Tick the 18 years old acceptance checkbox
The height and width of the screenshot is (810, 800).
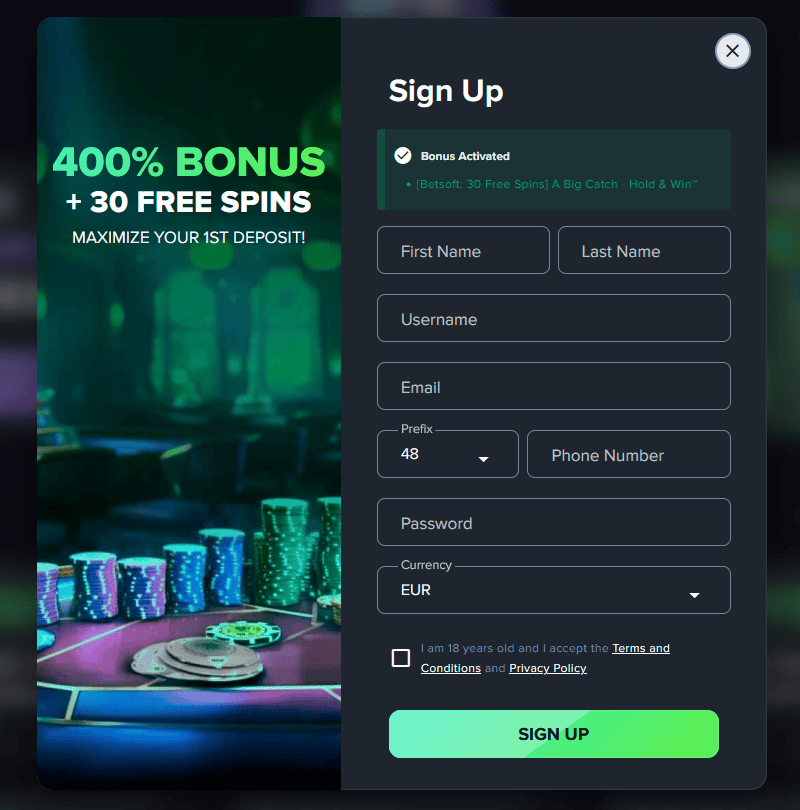[401, 658]
